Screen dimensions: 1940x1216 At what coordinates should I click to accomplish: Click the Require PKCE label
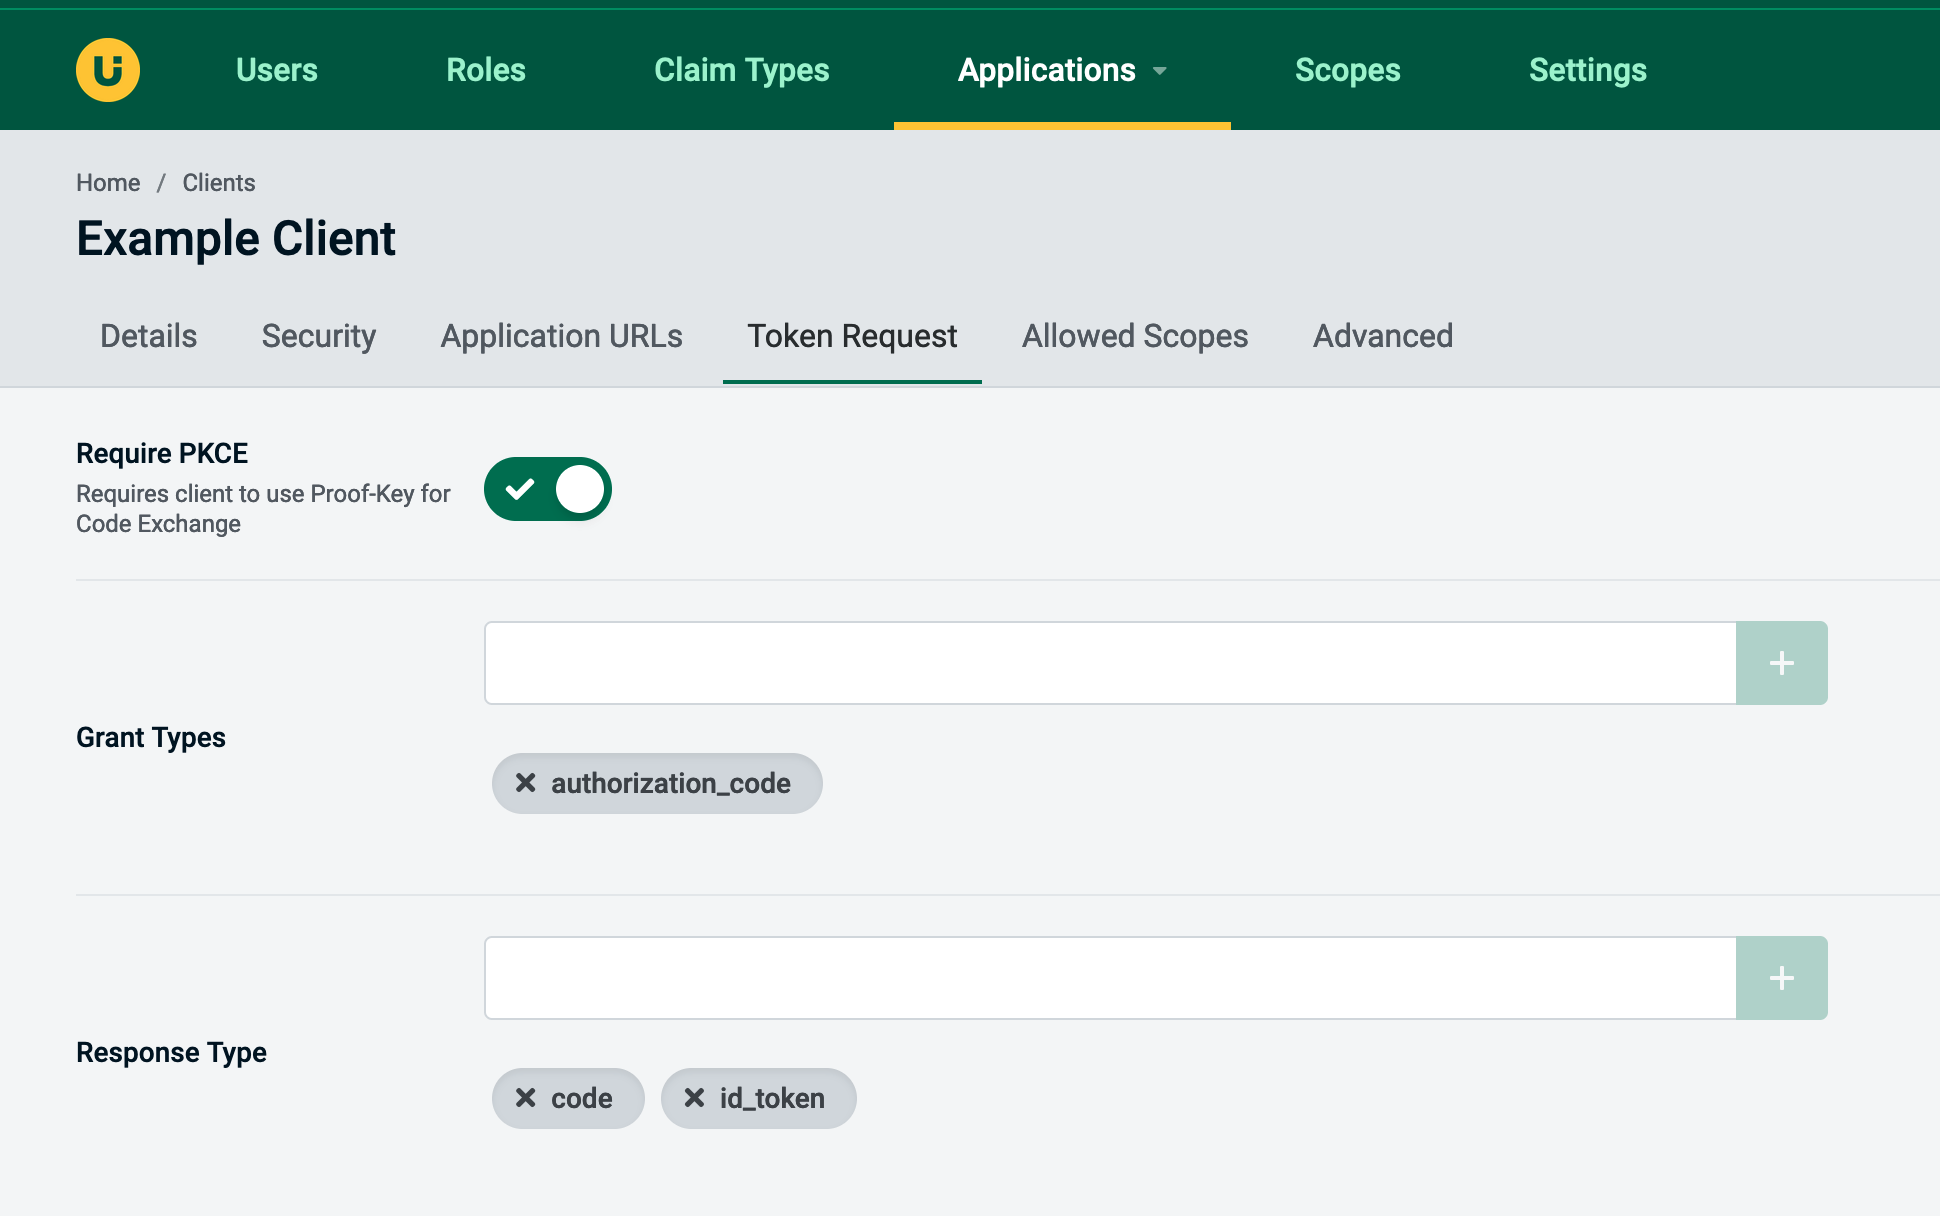pyautogui.click(x=162, y=453)
